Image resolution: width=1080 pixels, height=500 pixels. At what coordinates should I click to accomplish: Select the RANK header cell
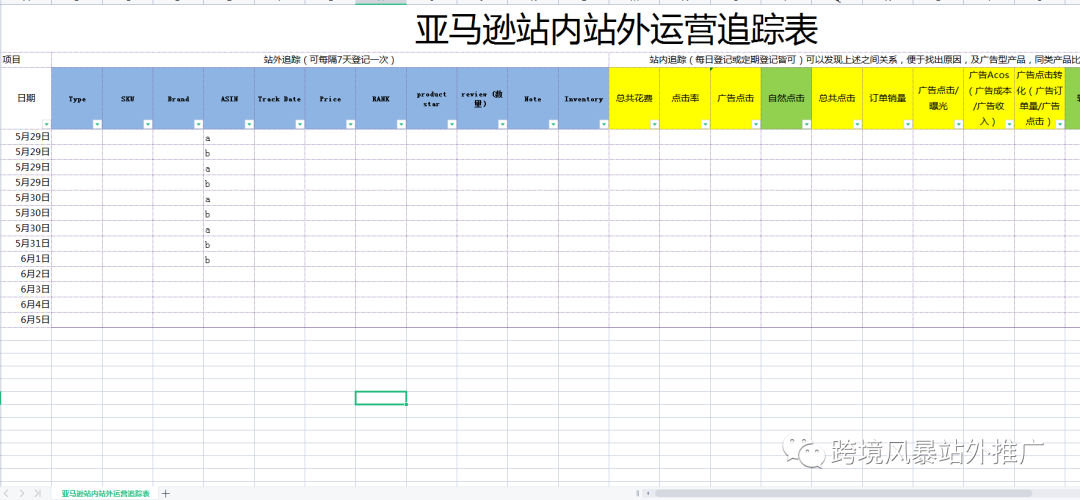point(381,98)
